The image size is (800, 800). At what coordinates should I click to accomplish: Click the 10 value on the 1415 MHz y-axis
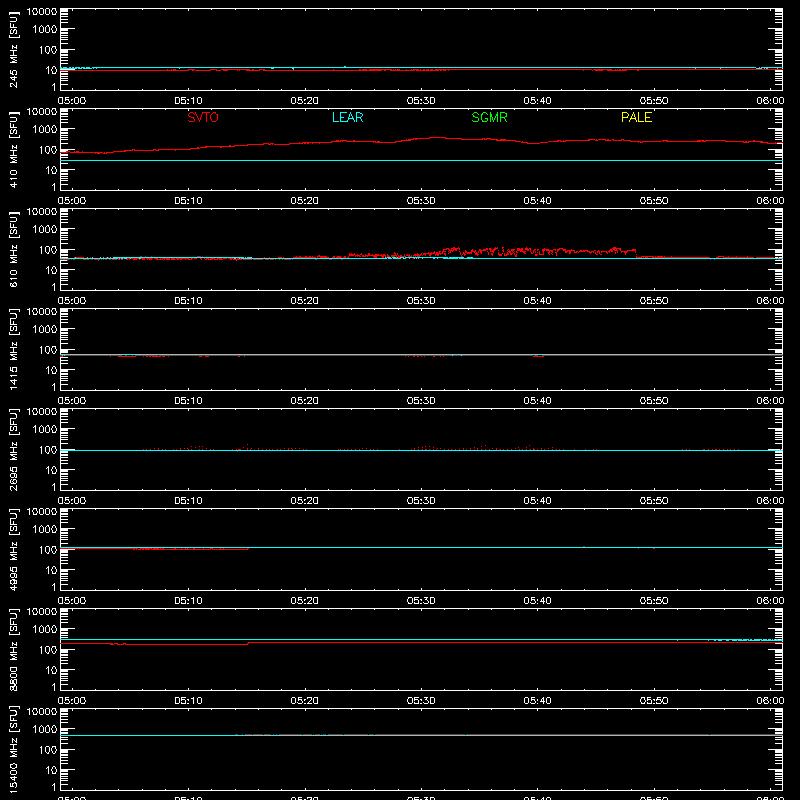[x=52, y=370]
